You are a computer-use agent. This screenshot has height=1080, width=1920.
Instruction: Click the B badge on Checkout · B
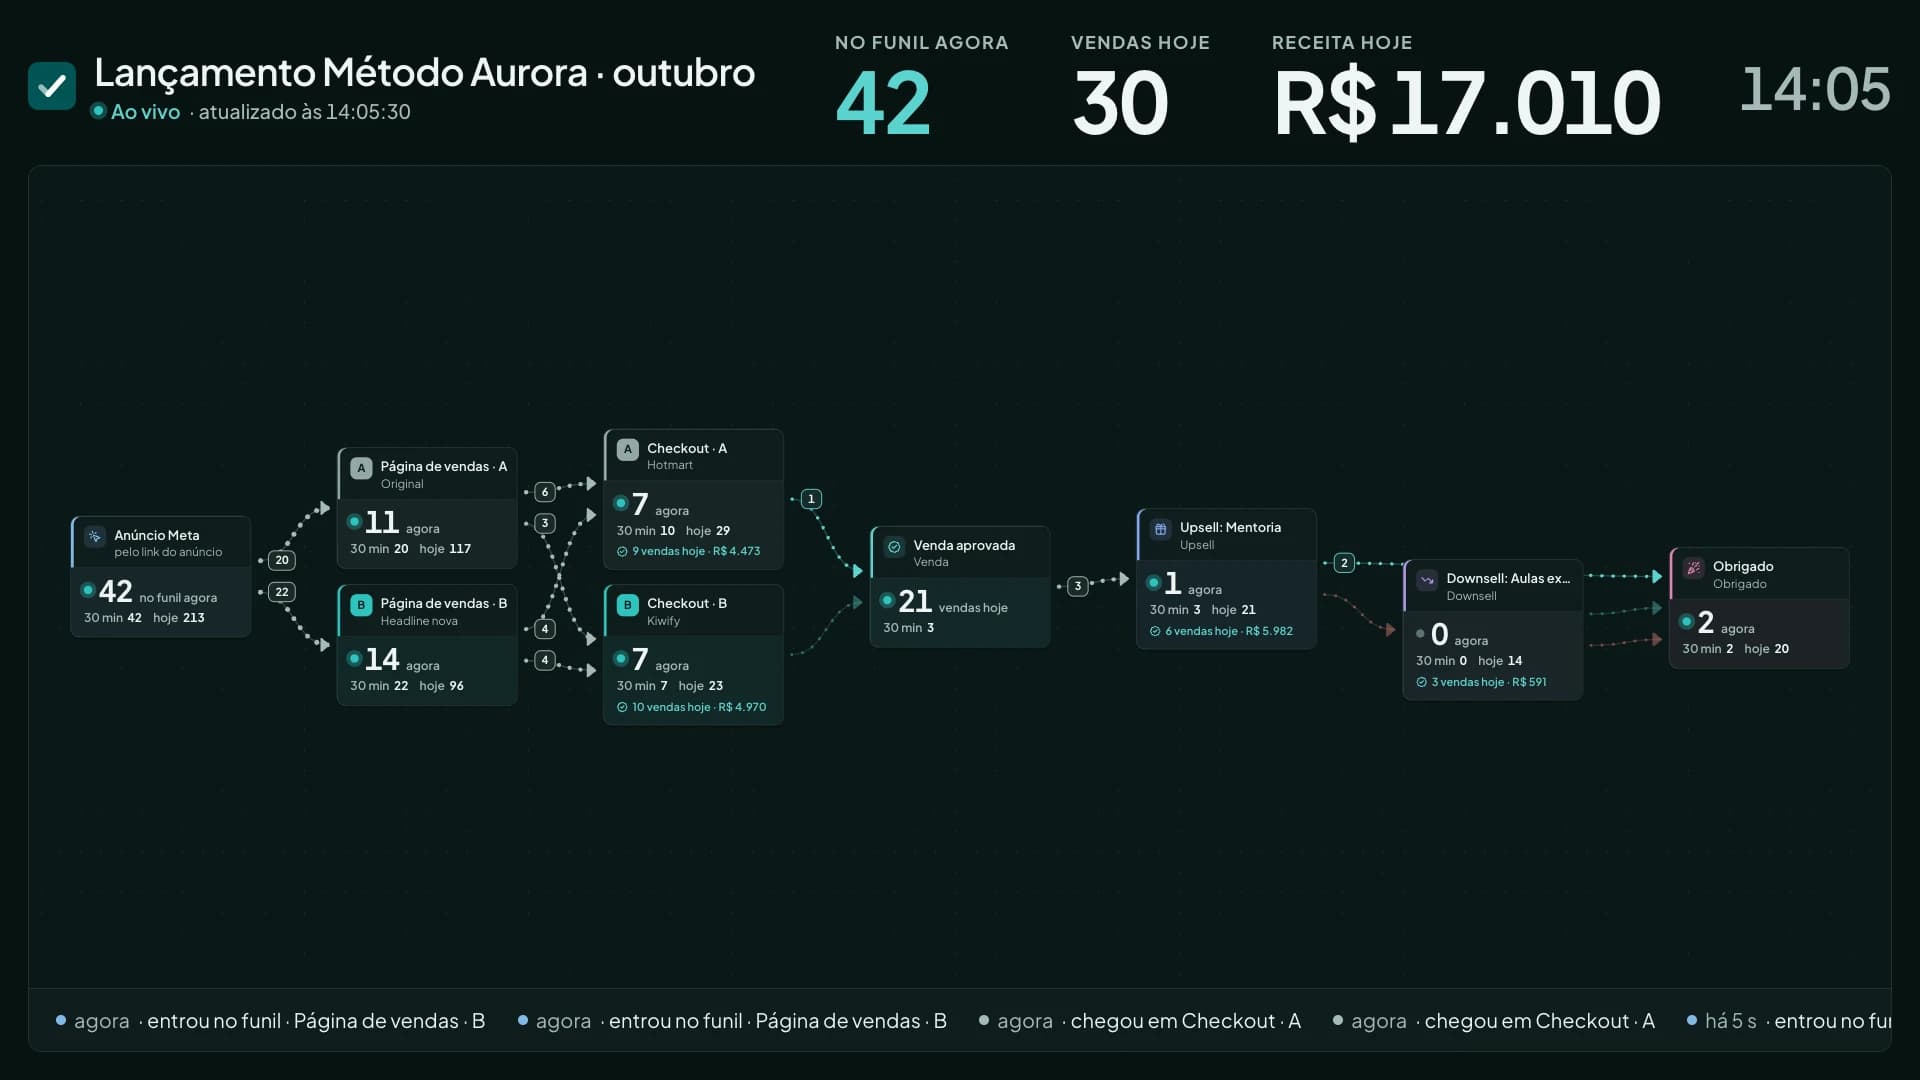pos(628,605)
